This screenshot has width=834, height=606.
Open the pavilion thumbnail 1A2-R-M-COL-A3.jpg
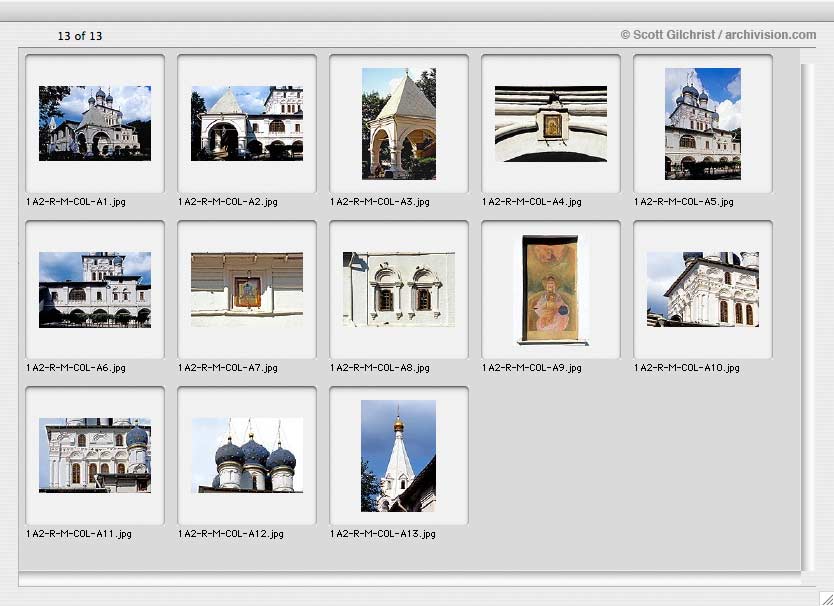[399, 123]
